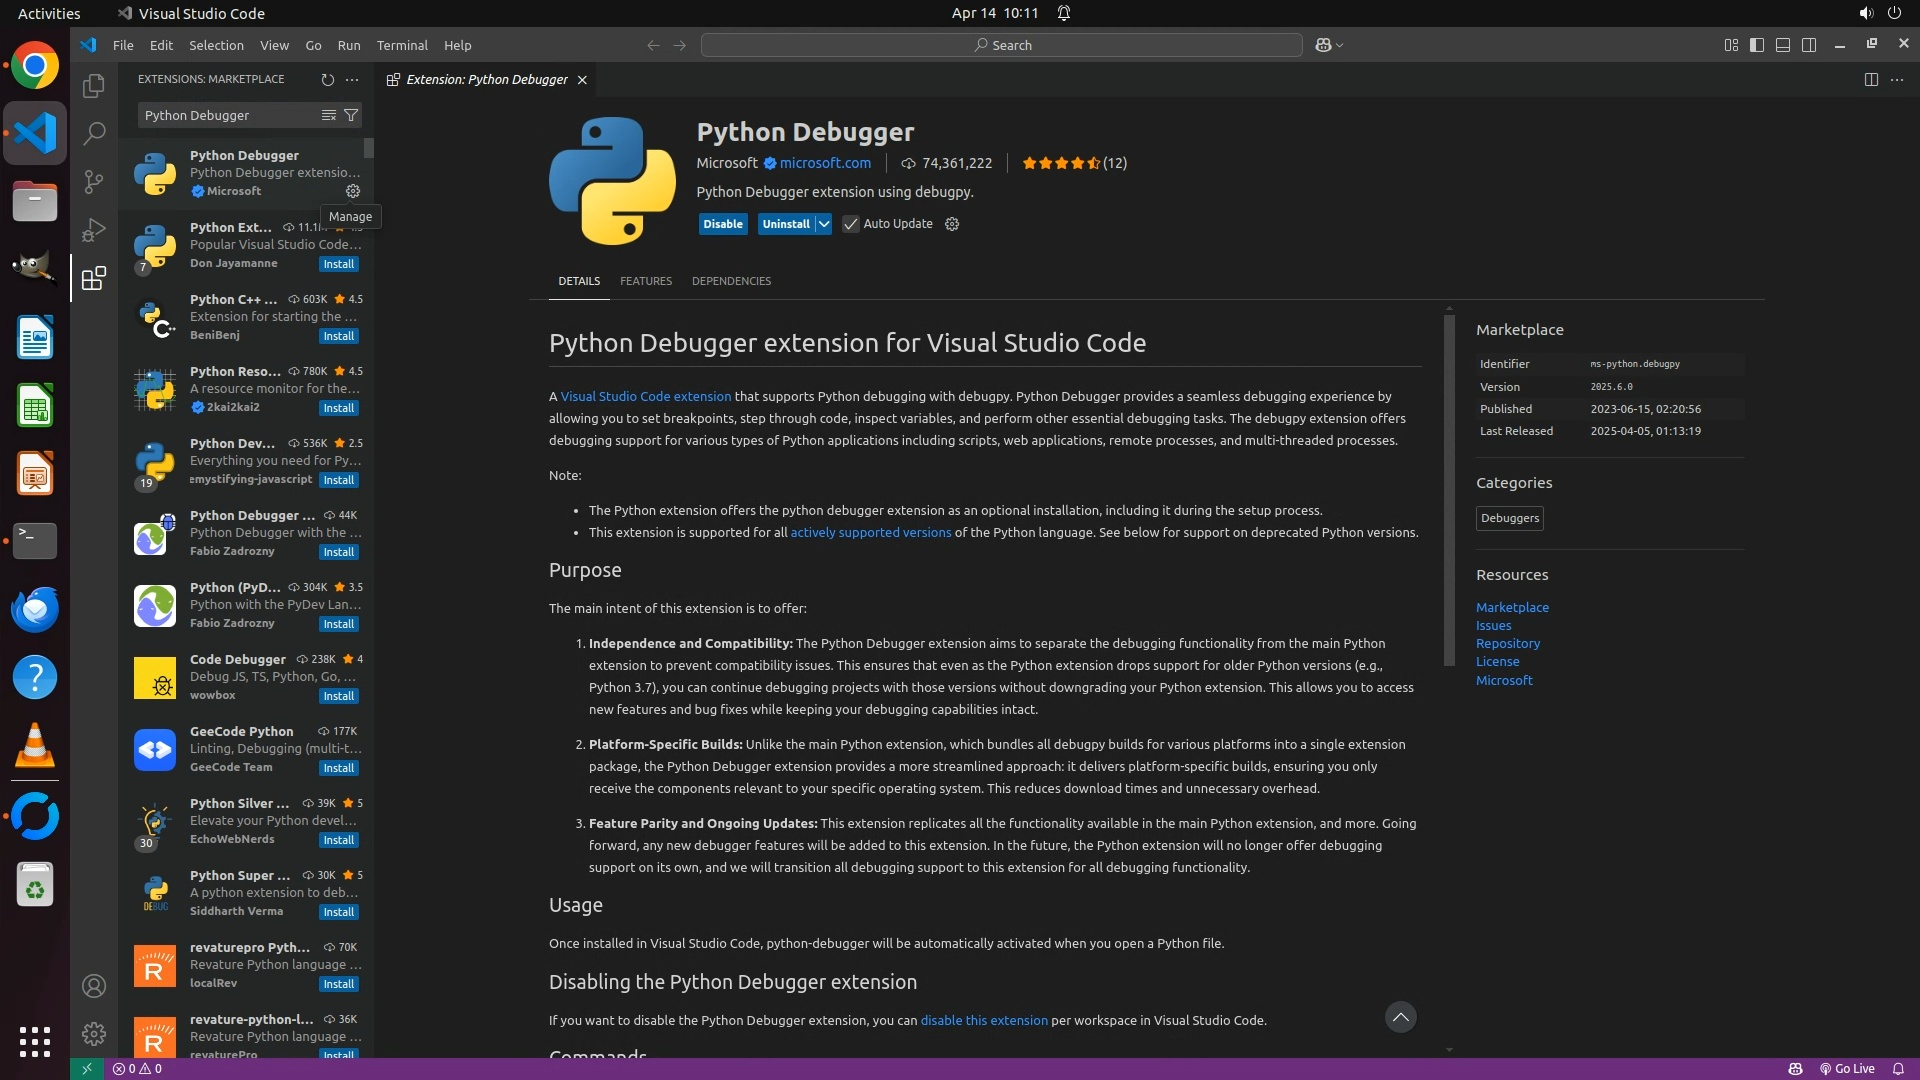Toggle Primary Side Bar visibility
Viewport: 1920px width, 1080px height.
coord(1757,45)
